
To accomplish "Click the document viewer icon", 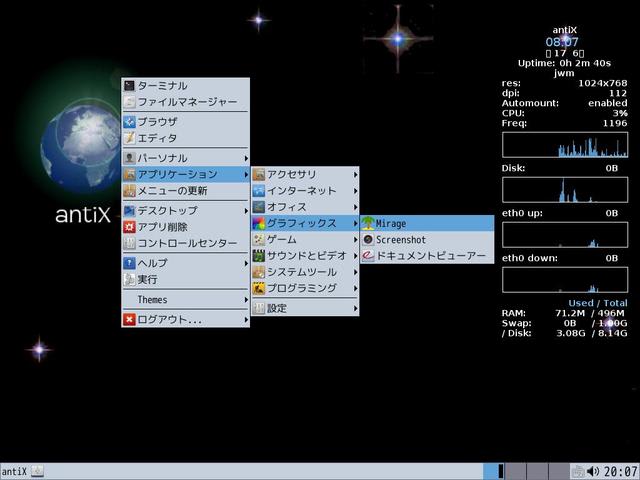I will click(368, 256).
